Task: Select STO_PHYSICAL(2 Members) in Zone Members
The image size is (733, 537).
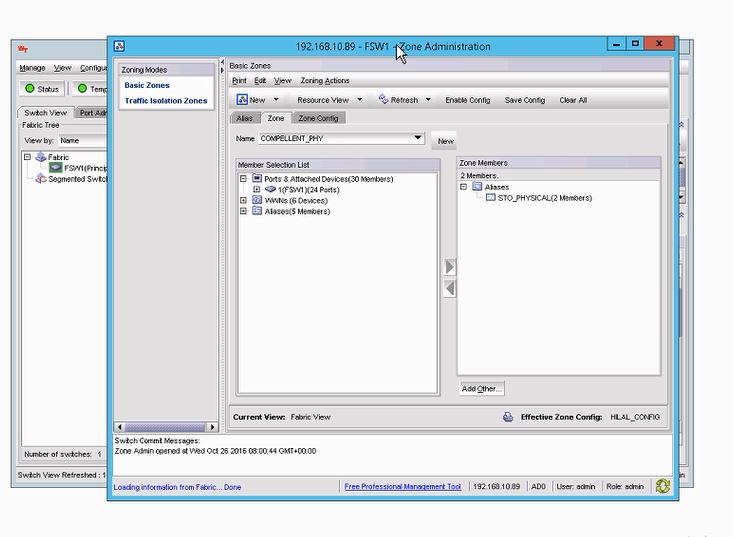Action: 545,198
